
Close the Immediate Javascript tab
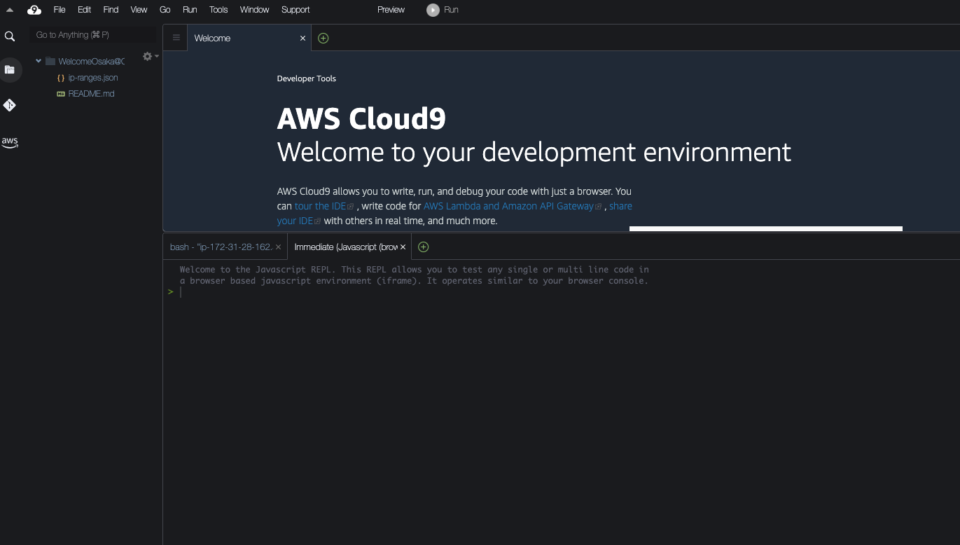[403, 247]
